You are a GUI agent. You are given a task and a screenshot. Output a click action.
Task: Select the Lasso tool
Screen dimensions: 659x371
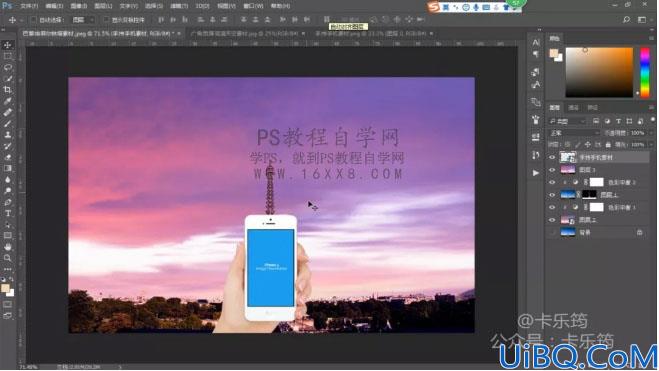(x=8, y=67)
